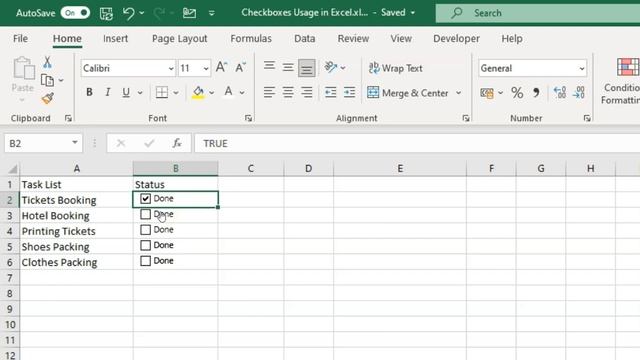
Task: Switch to the Insert tab
Action: click(116, 38)
